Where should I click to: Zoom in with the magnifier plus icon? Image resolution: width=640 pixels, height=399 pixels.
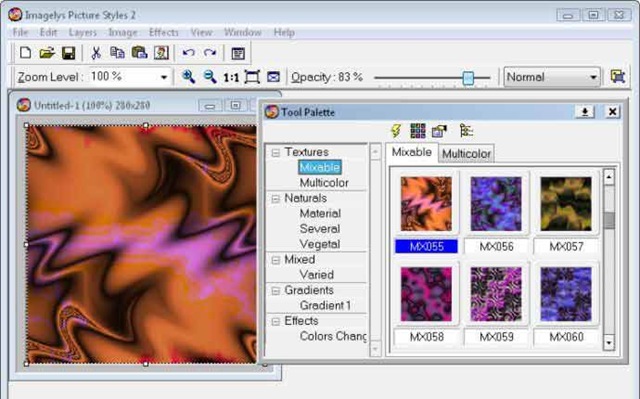pyautogui.click(x=188, y=77)
